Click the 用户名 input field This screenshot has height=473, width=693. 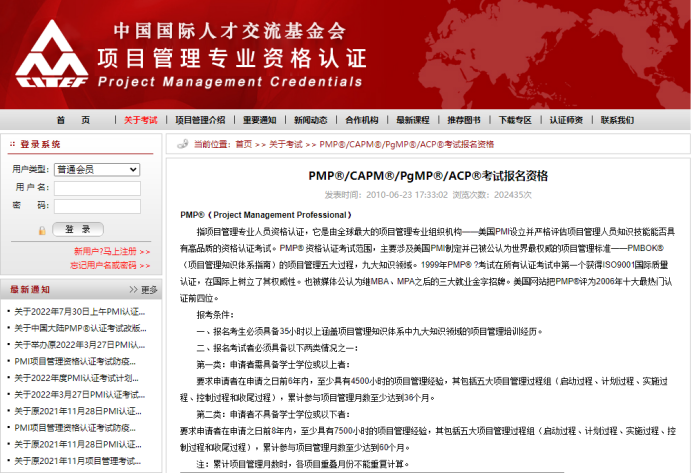pyautogui.click(x=97, y=188)
